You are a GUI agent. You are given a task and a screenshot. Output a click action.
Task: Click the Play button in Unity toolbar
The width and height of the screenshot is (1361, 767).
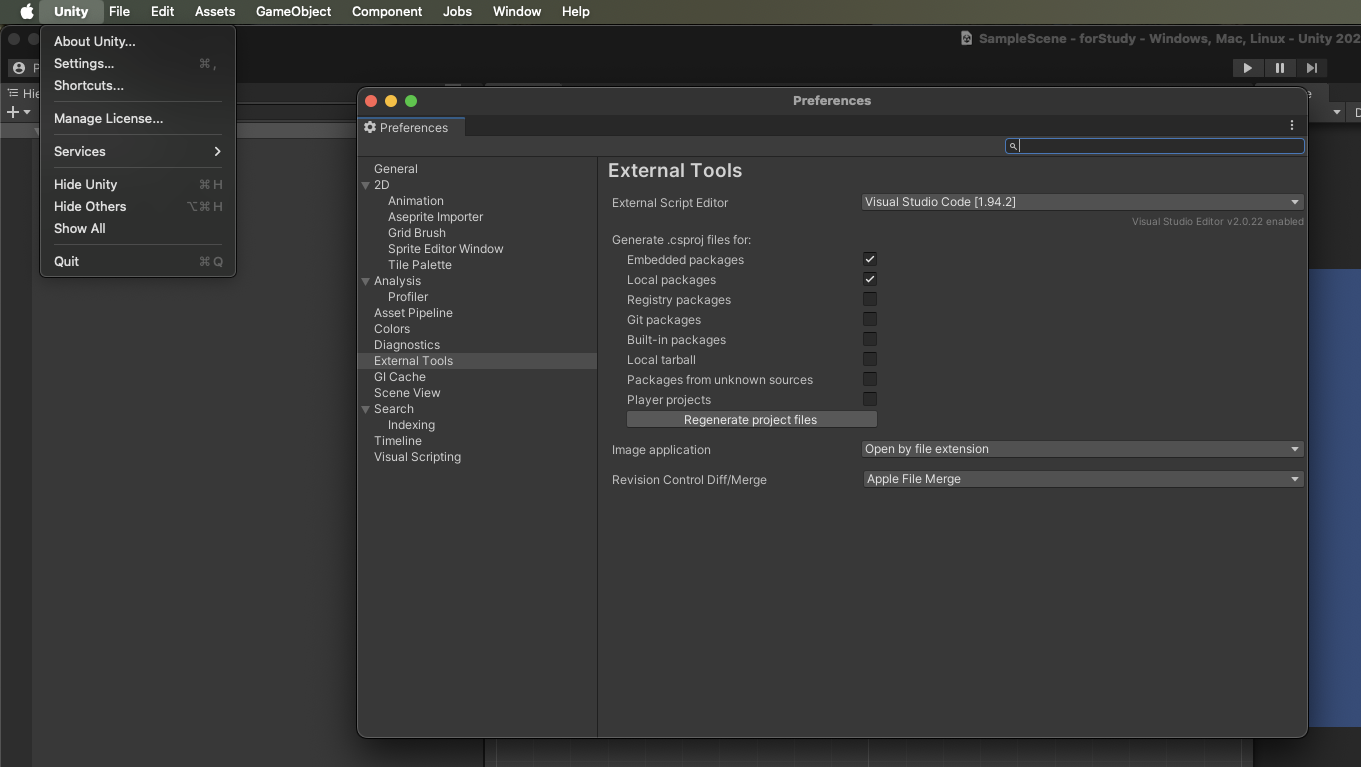pos(1247,68)
